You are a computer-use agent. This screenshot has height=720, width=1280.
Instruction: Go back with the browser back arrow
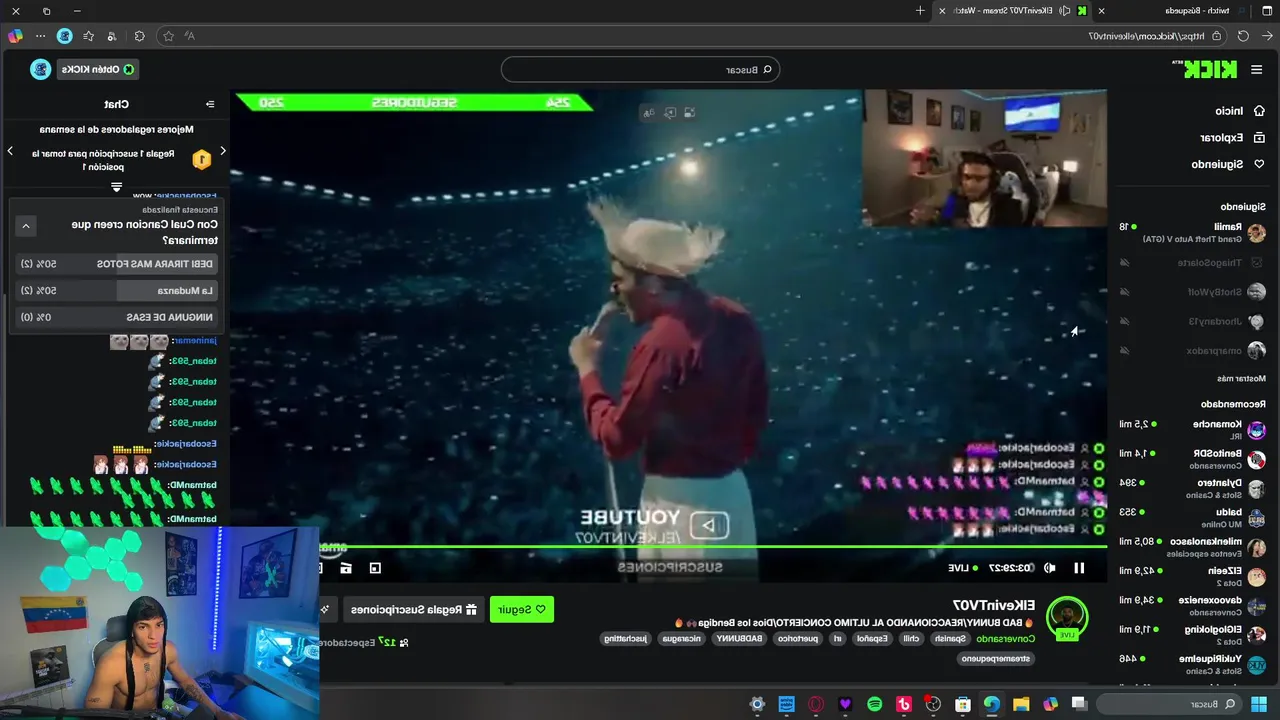point(1267,36)
